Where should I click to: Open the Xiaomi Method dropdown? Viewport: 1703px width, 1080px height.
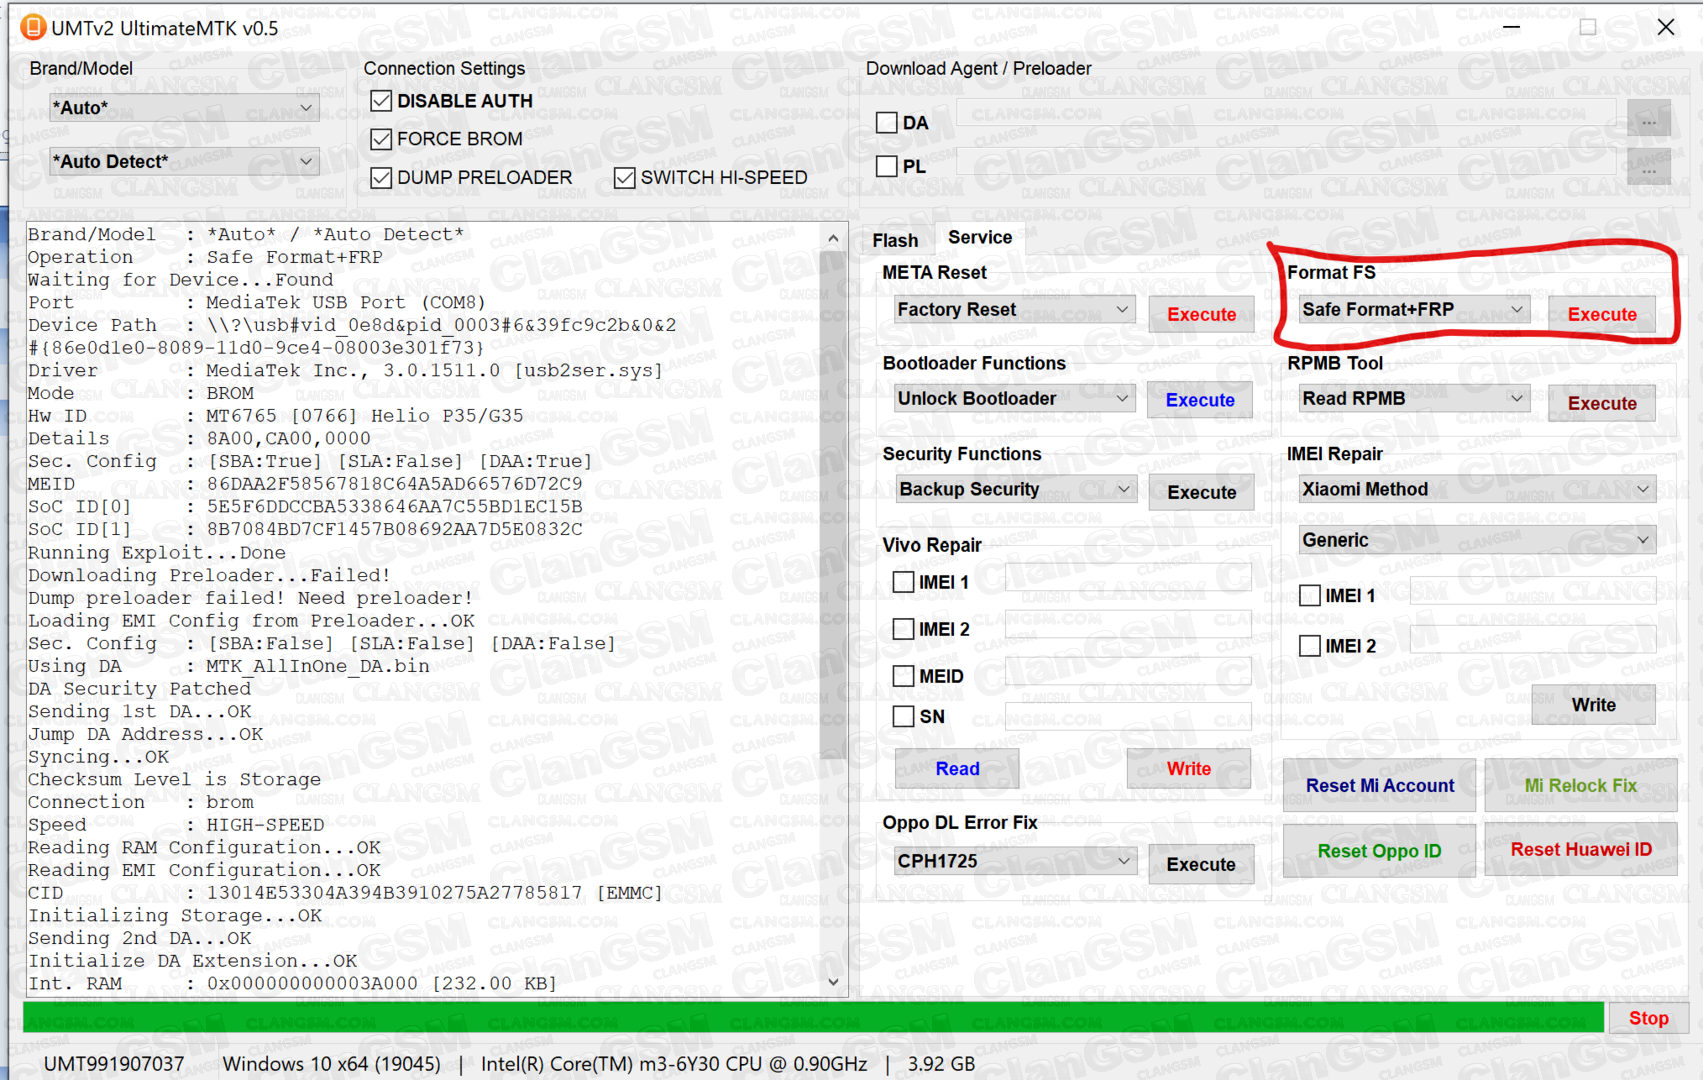click(1475, 489)
